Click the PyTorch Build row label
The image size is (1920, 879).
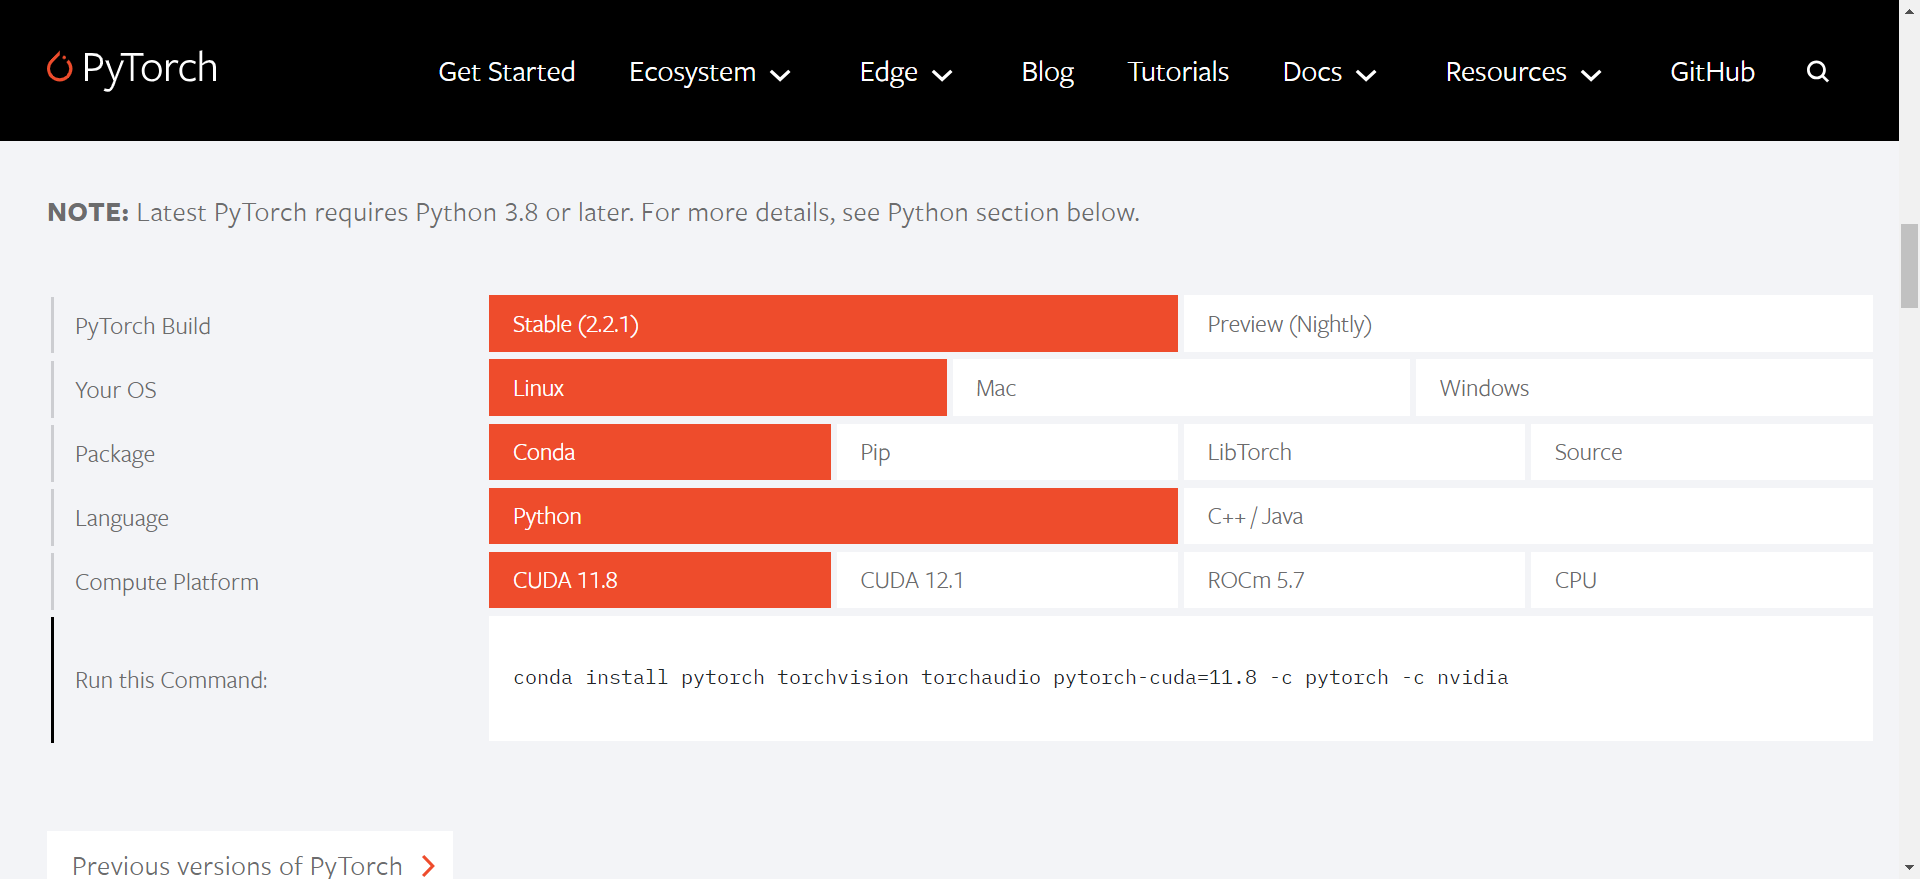pyautogui.click(x=143, y=326)
